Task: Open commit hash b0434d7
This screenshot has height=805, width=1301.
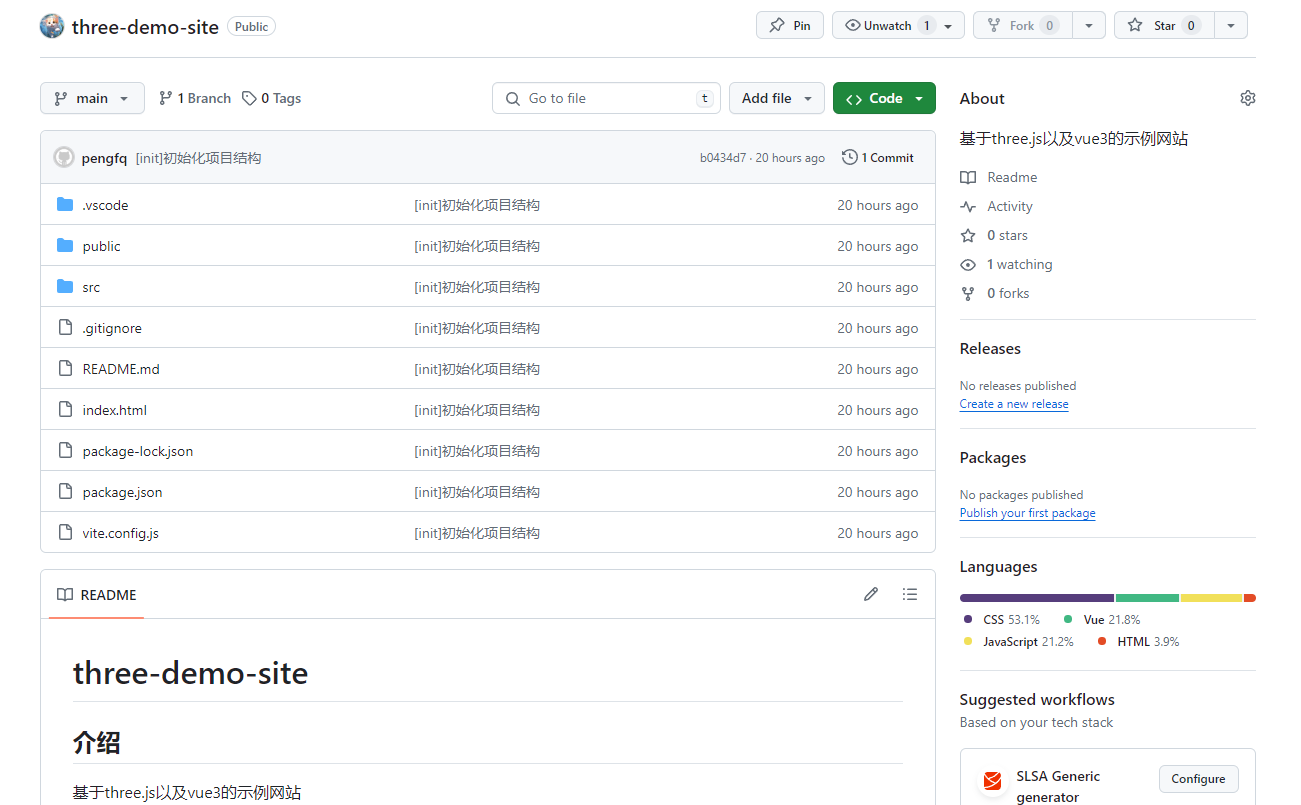Action: tap(723, 158)
